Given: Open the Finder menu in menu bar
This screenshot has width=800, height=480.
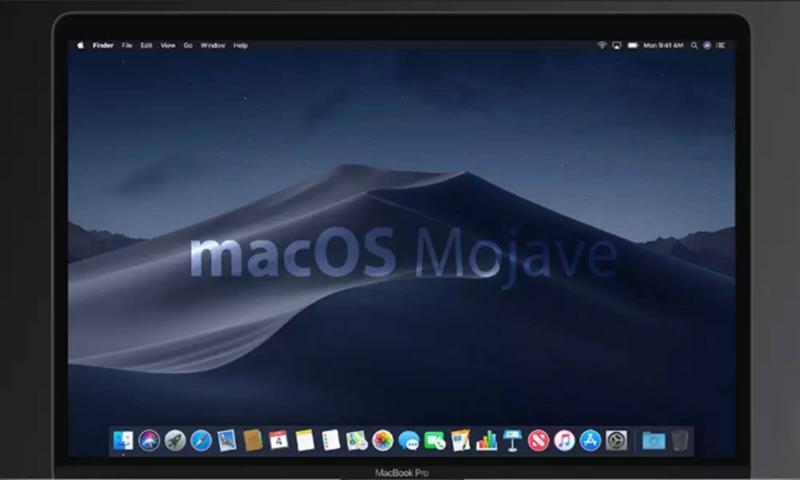Looking at the screenshot, I should pos(103,45).
